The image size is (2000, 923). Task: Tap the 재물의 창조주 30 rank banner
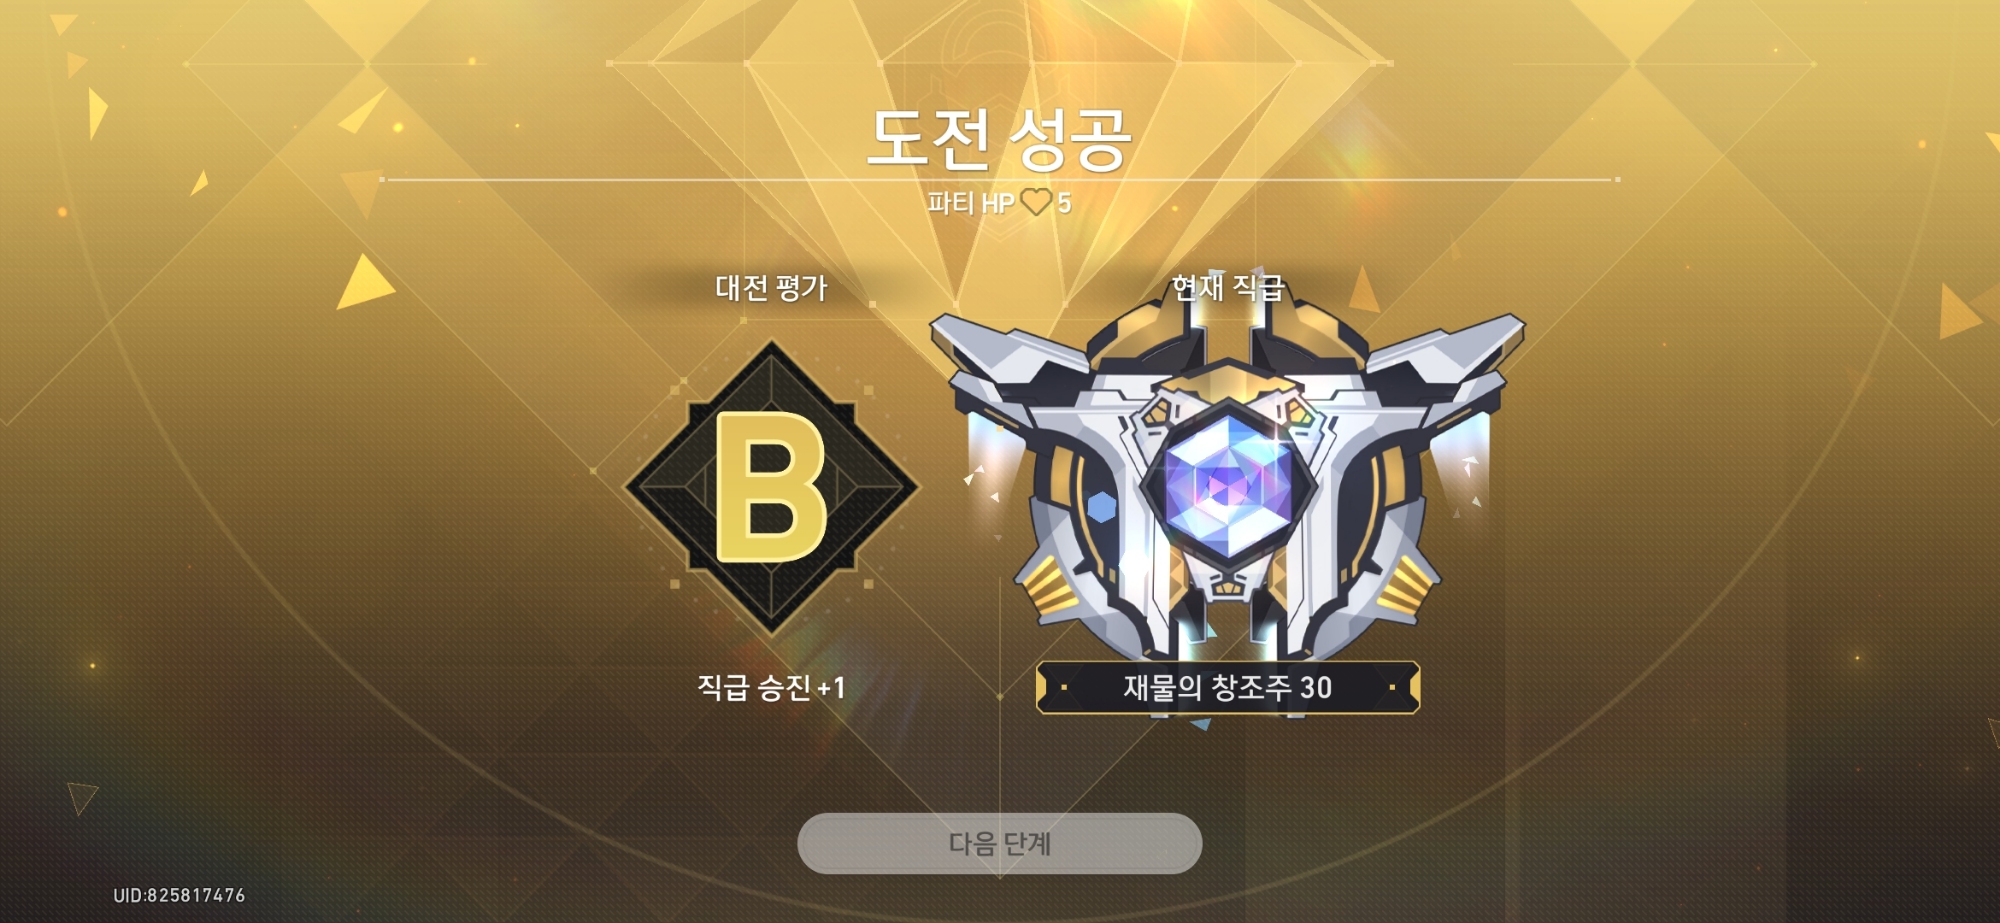(1228, 688)
